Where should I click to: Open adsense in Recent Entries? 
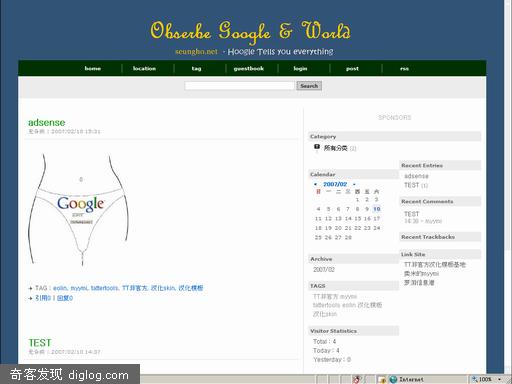(x=416, y=176)
